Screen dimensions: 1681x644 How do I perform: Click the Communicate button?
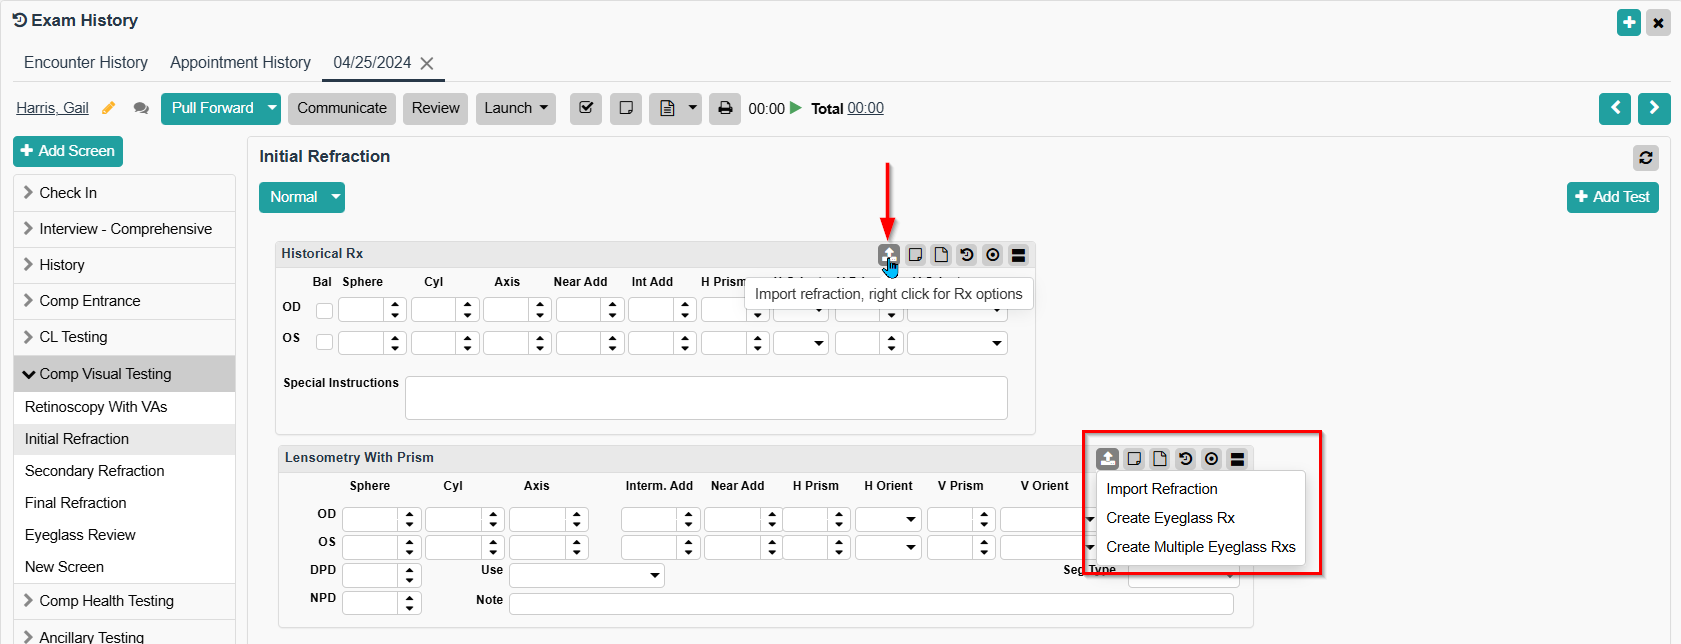[341, 108]
